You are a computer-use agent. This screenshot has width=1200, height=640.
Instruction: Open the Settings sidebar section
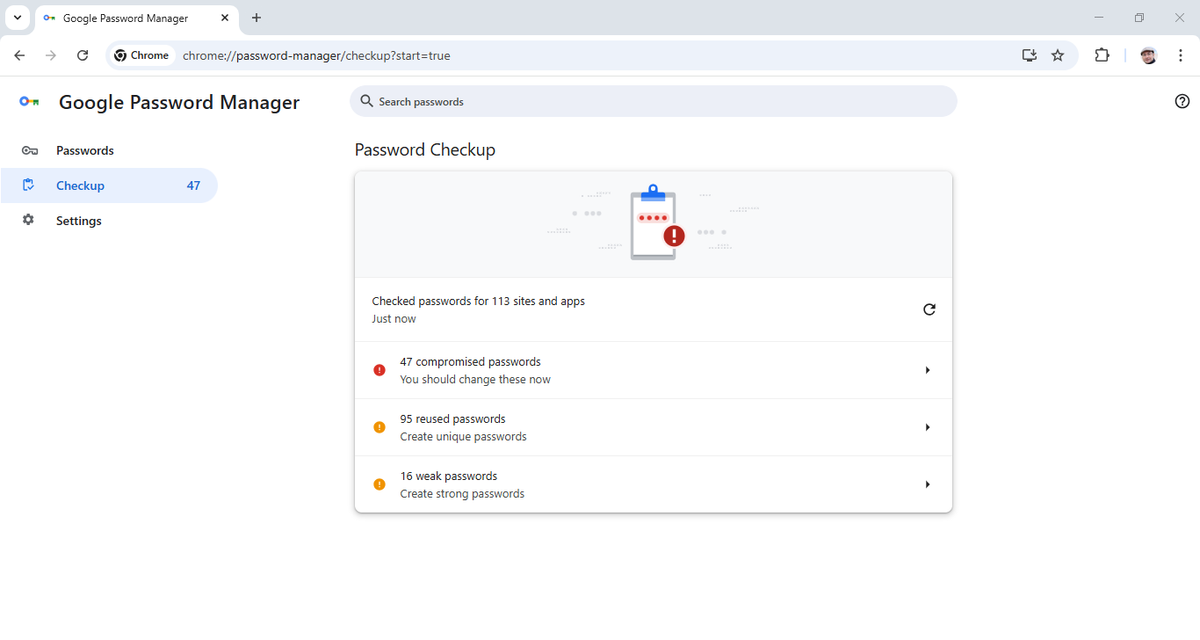(x=79, y=221)
